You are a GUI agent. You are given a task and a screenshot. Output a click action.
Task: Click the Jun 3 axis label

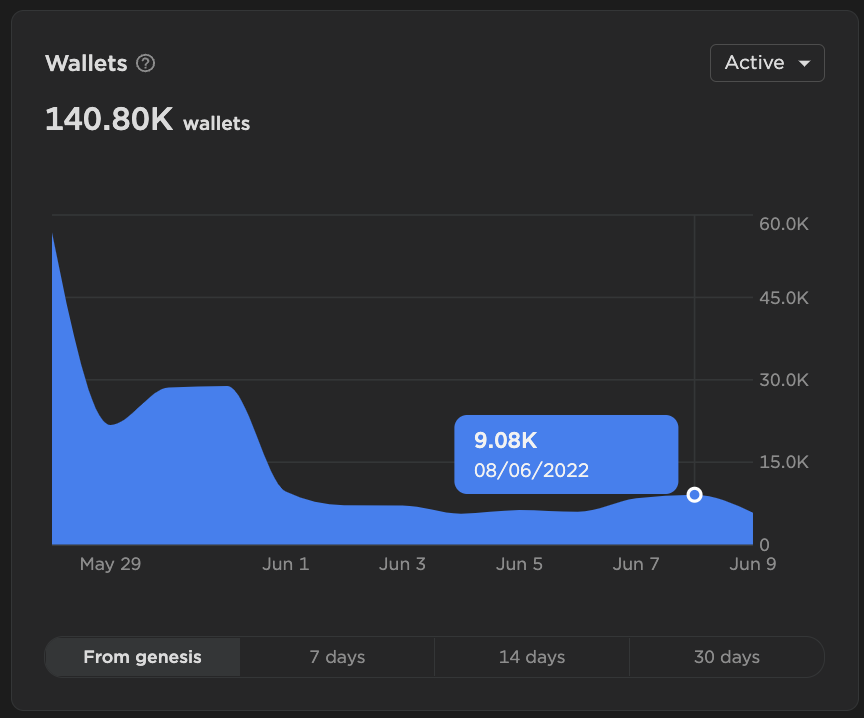tap(402, 564)
